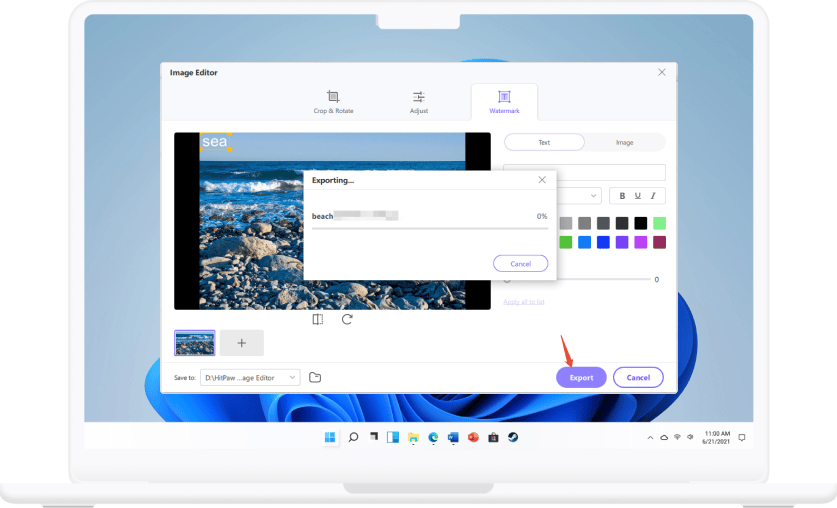Select the Watermark tab

[x=504, y=102]
